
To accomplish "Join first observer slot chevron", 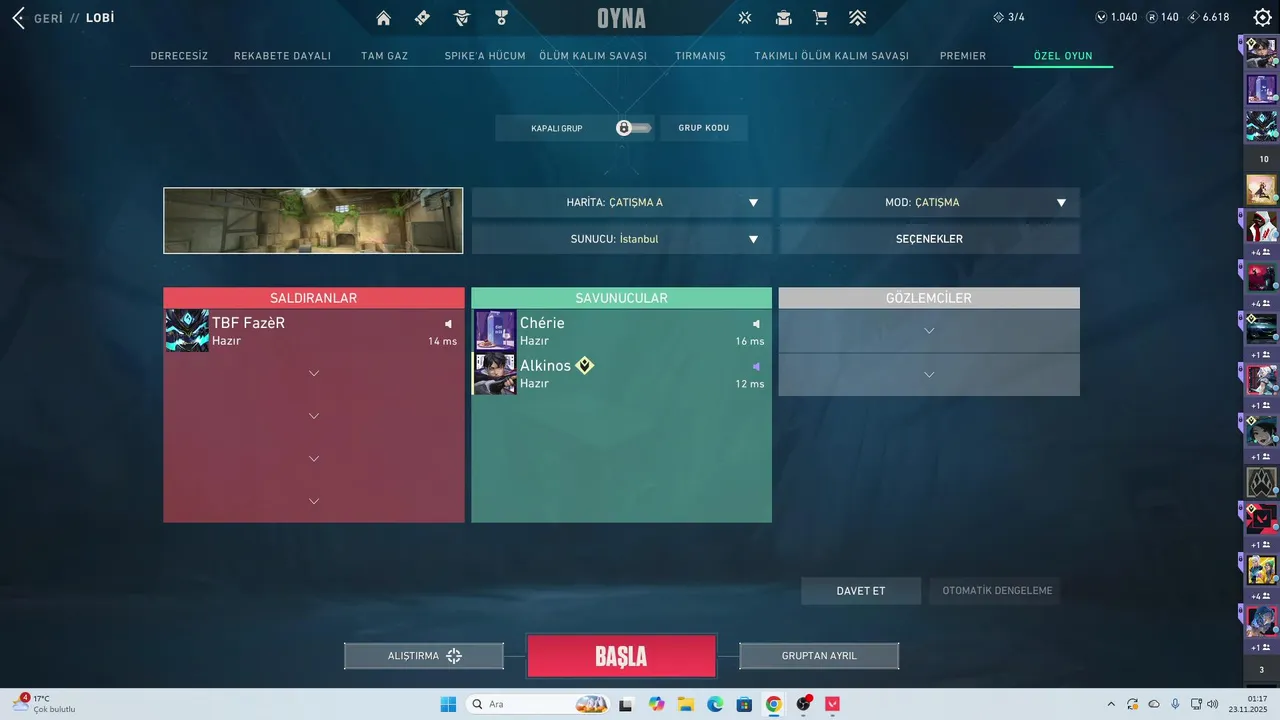I will [930, 331].
